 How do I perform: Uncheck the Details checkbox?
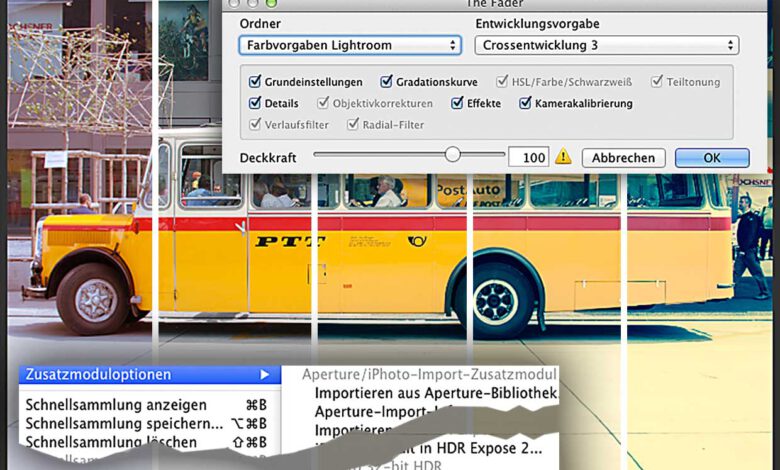[255, 103]
